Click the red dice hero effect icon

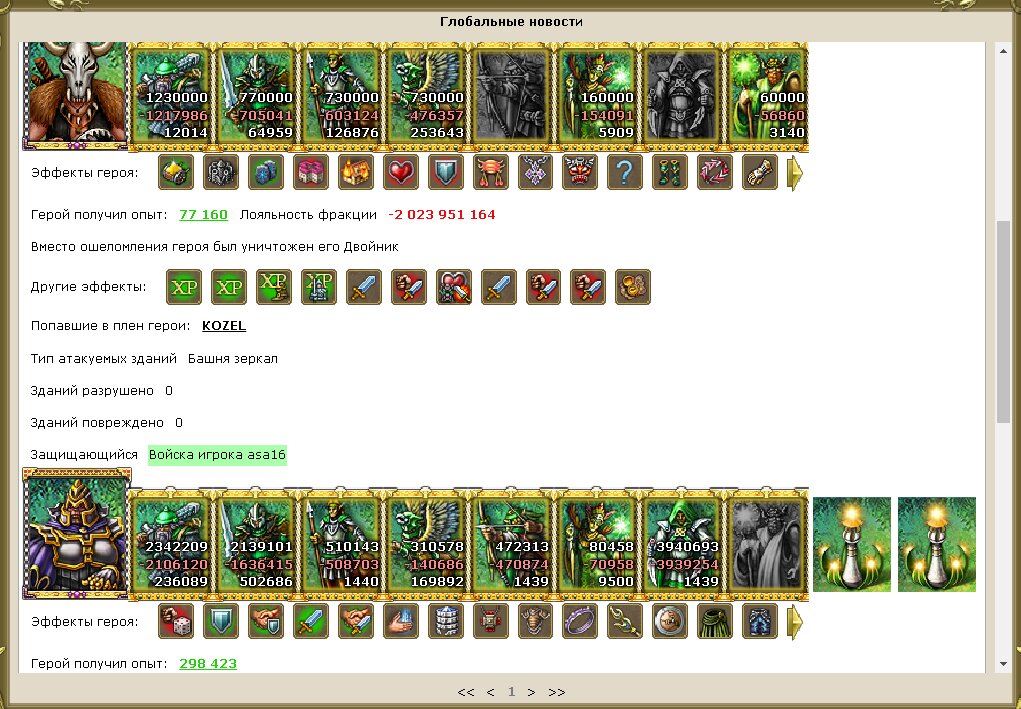coord(176,622)
